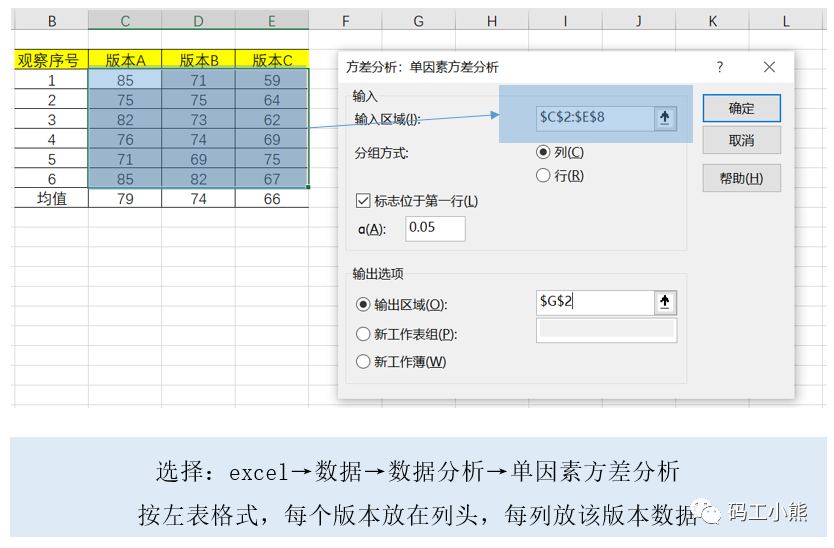Click the yellow 版本A header cell
Image resolution: width=834 pixels, height=548 pixels.
125,60
